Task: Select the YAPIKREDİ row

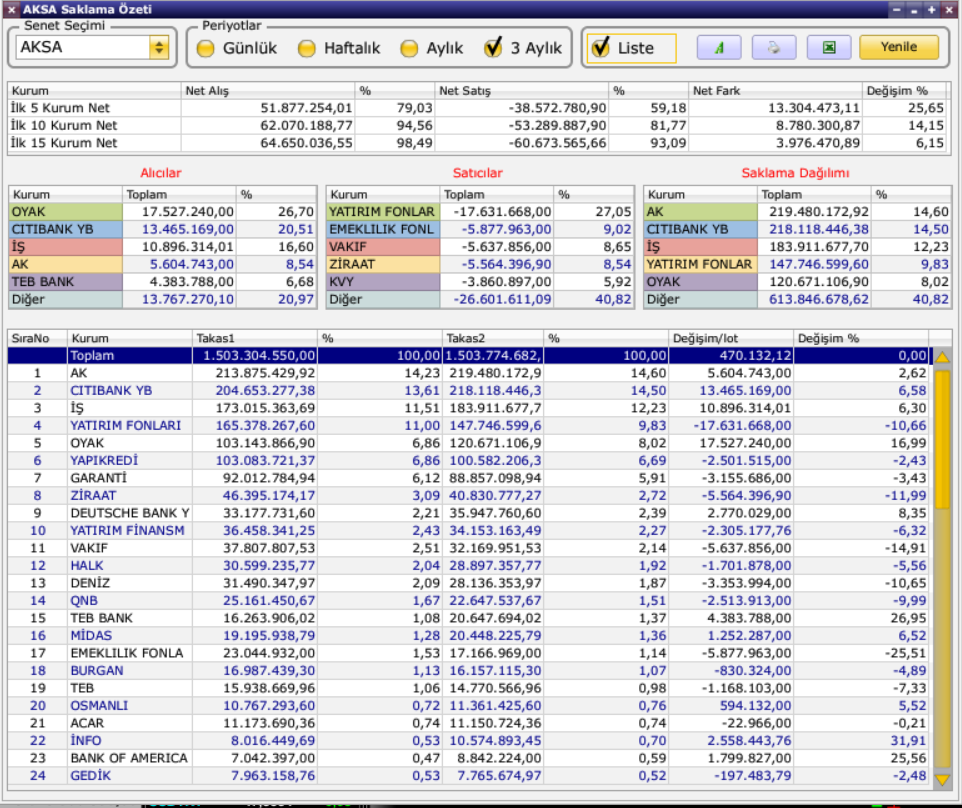Action: click(470, 460)
